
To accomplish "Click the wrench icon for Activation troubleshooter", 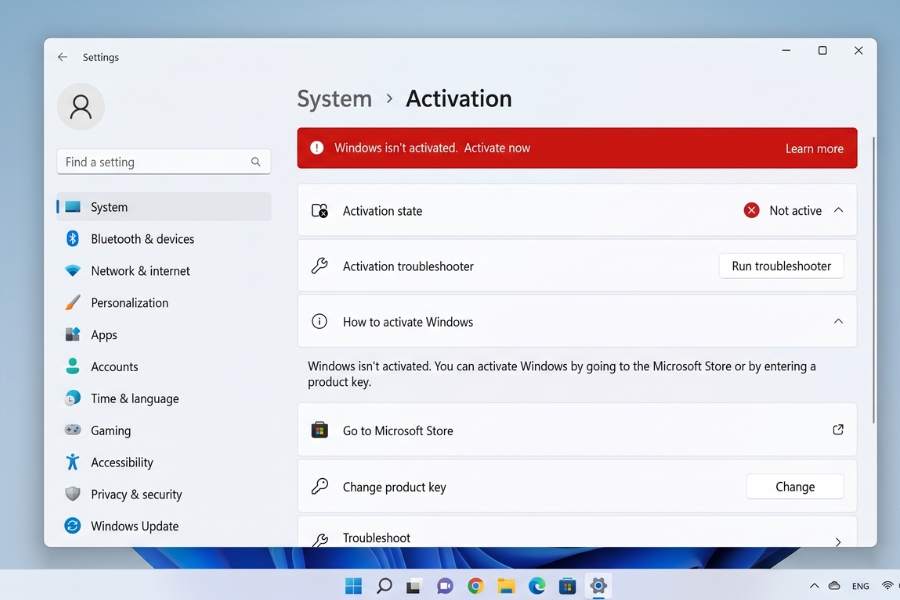I will pyautogui.click(x=320, y=266).
